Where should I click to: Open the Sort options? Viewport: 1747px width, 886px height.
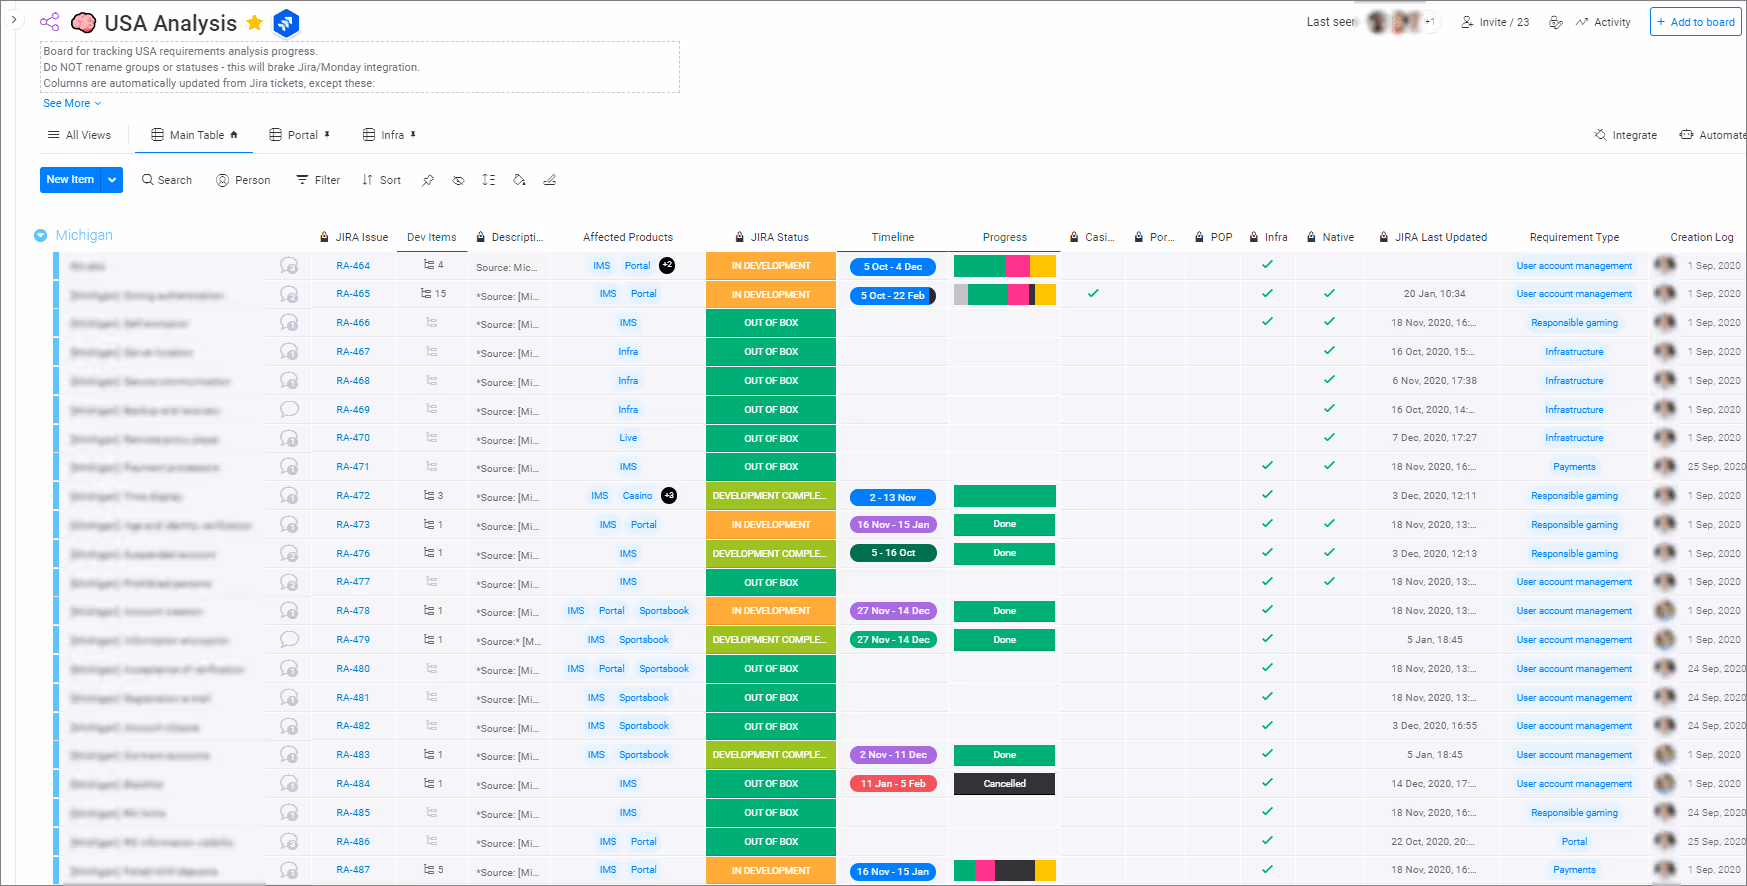[381, 180]
